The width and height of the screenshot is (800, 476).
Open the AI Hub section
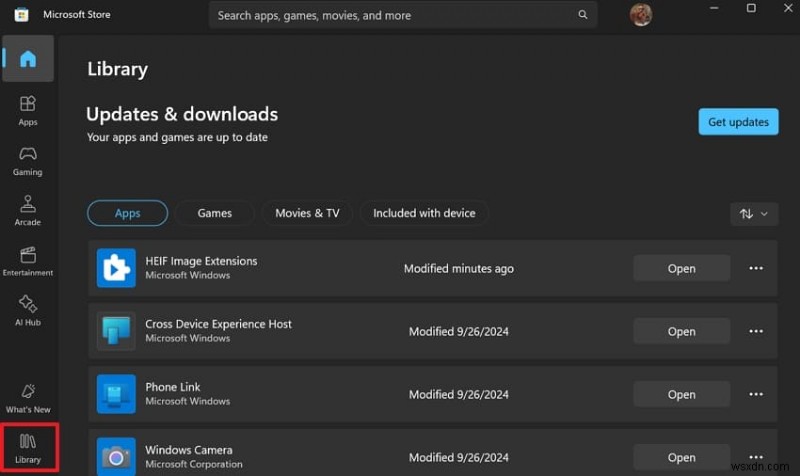[28, 311]
